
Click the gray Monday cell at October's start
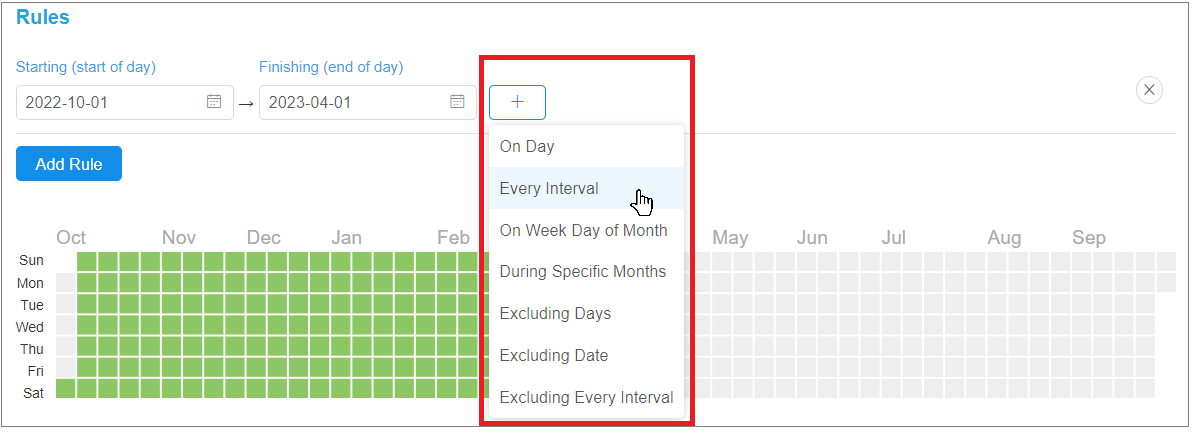[x=66, y=282]
